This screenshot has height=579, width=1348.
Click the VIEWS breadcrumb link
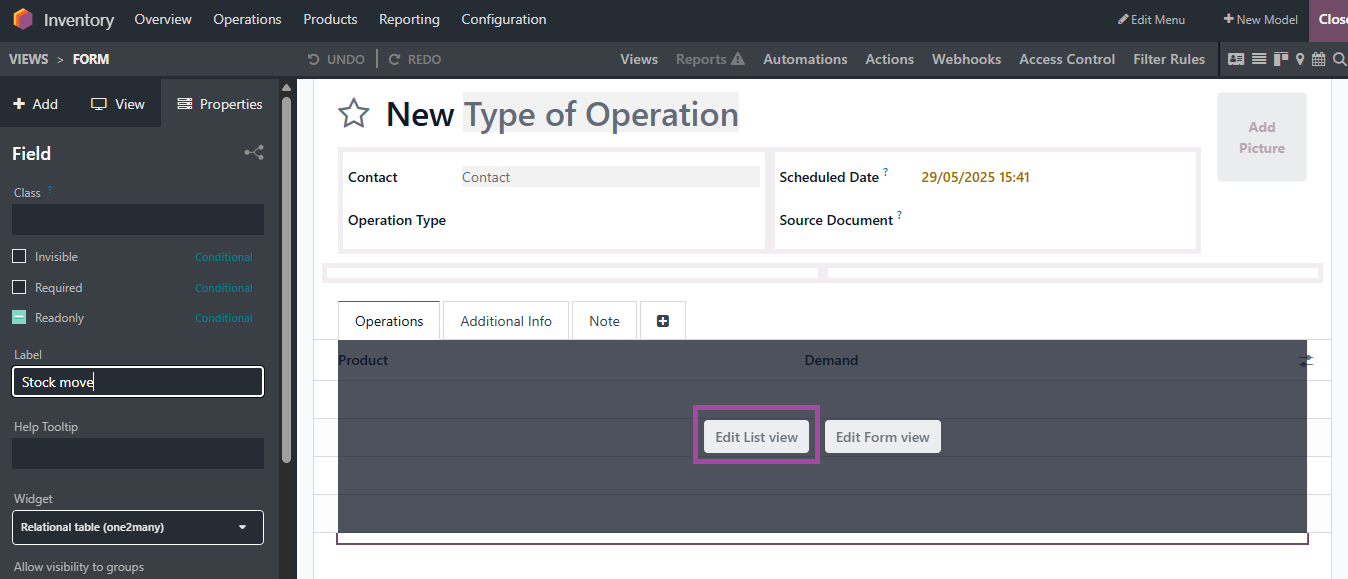pyautogui.click(x=28, y=59)
